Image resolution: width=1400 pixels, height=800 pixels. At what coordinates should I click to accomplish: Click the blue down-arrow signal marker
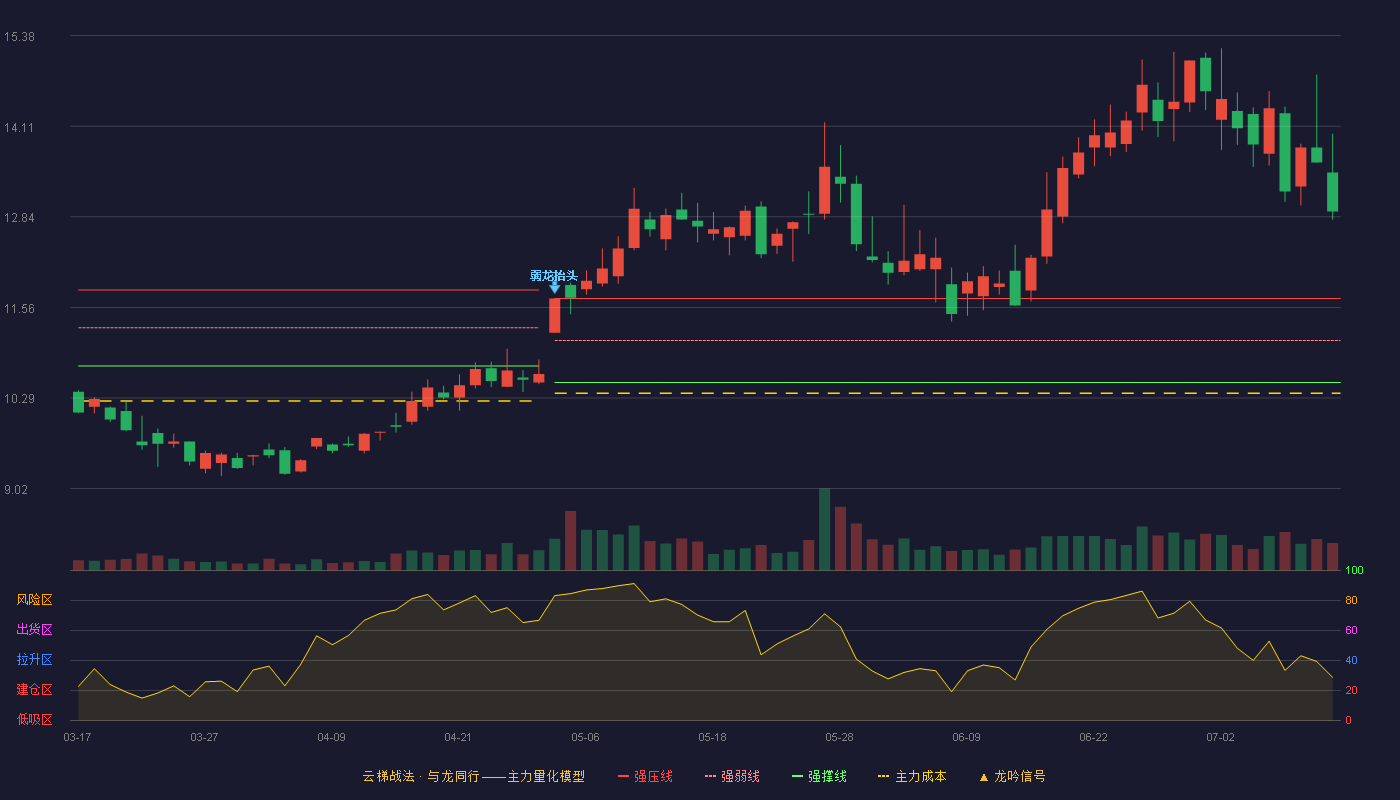[554, 287]
